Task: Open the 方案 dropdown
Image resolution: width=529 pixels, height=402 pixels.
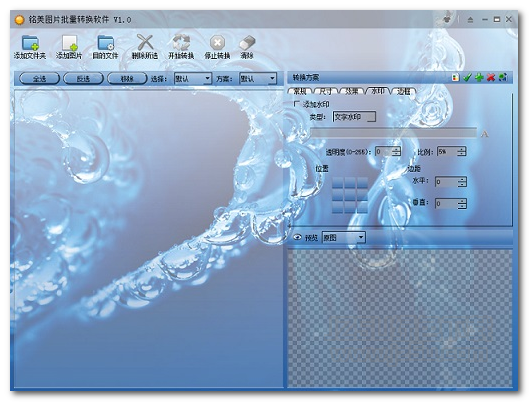Action: [x=258, y=79]
